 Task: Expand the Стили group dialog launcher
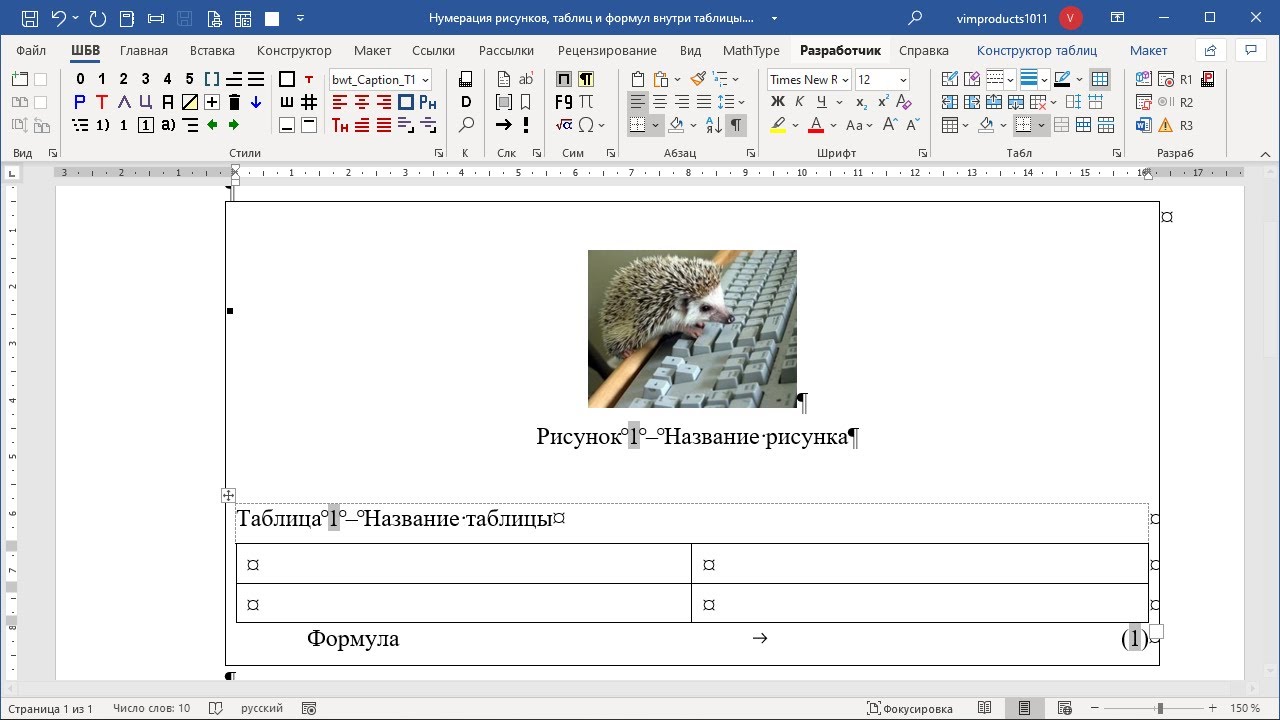point(439,153)
